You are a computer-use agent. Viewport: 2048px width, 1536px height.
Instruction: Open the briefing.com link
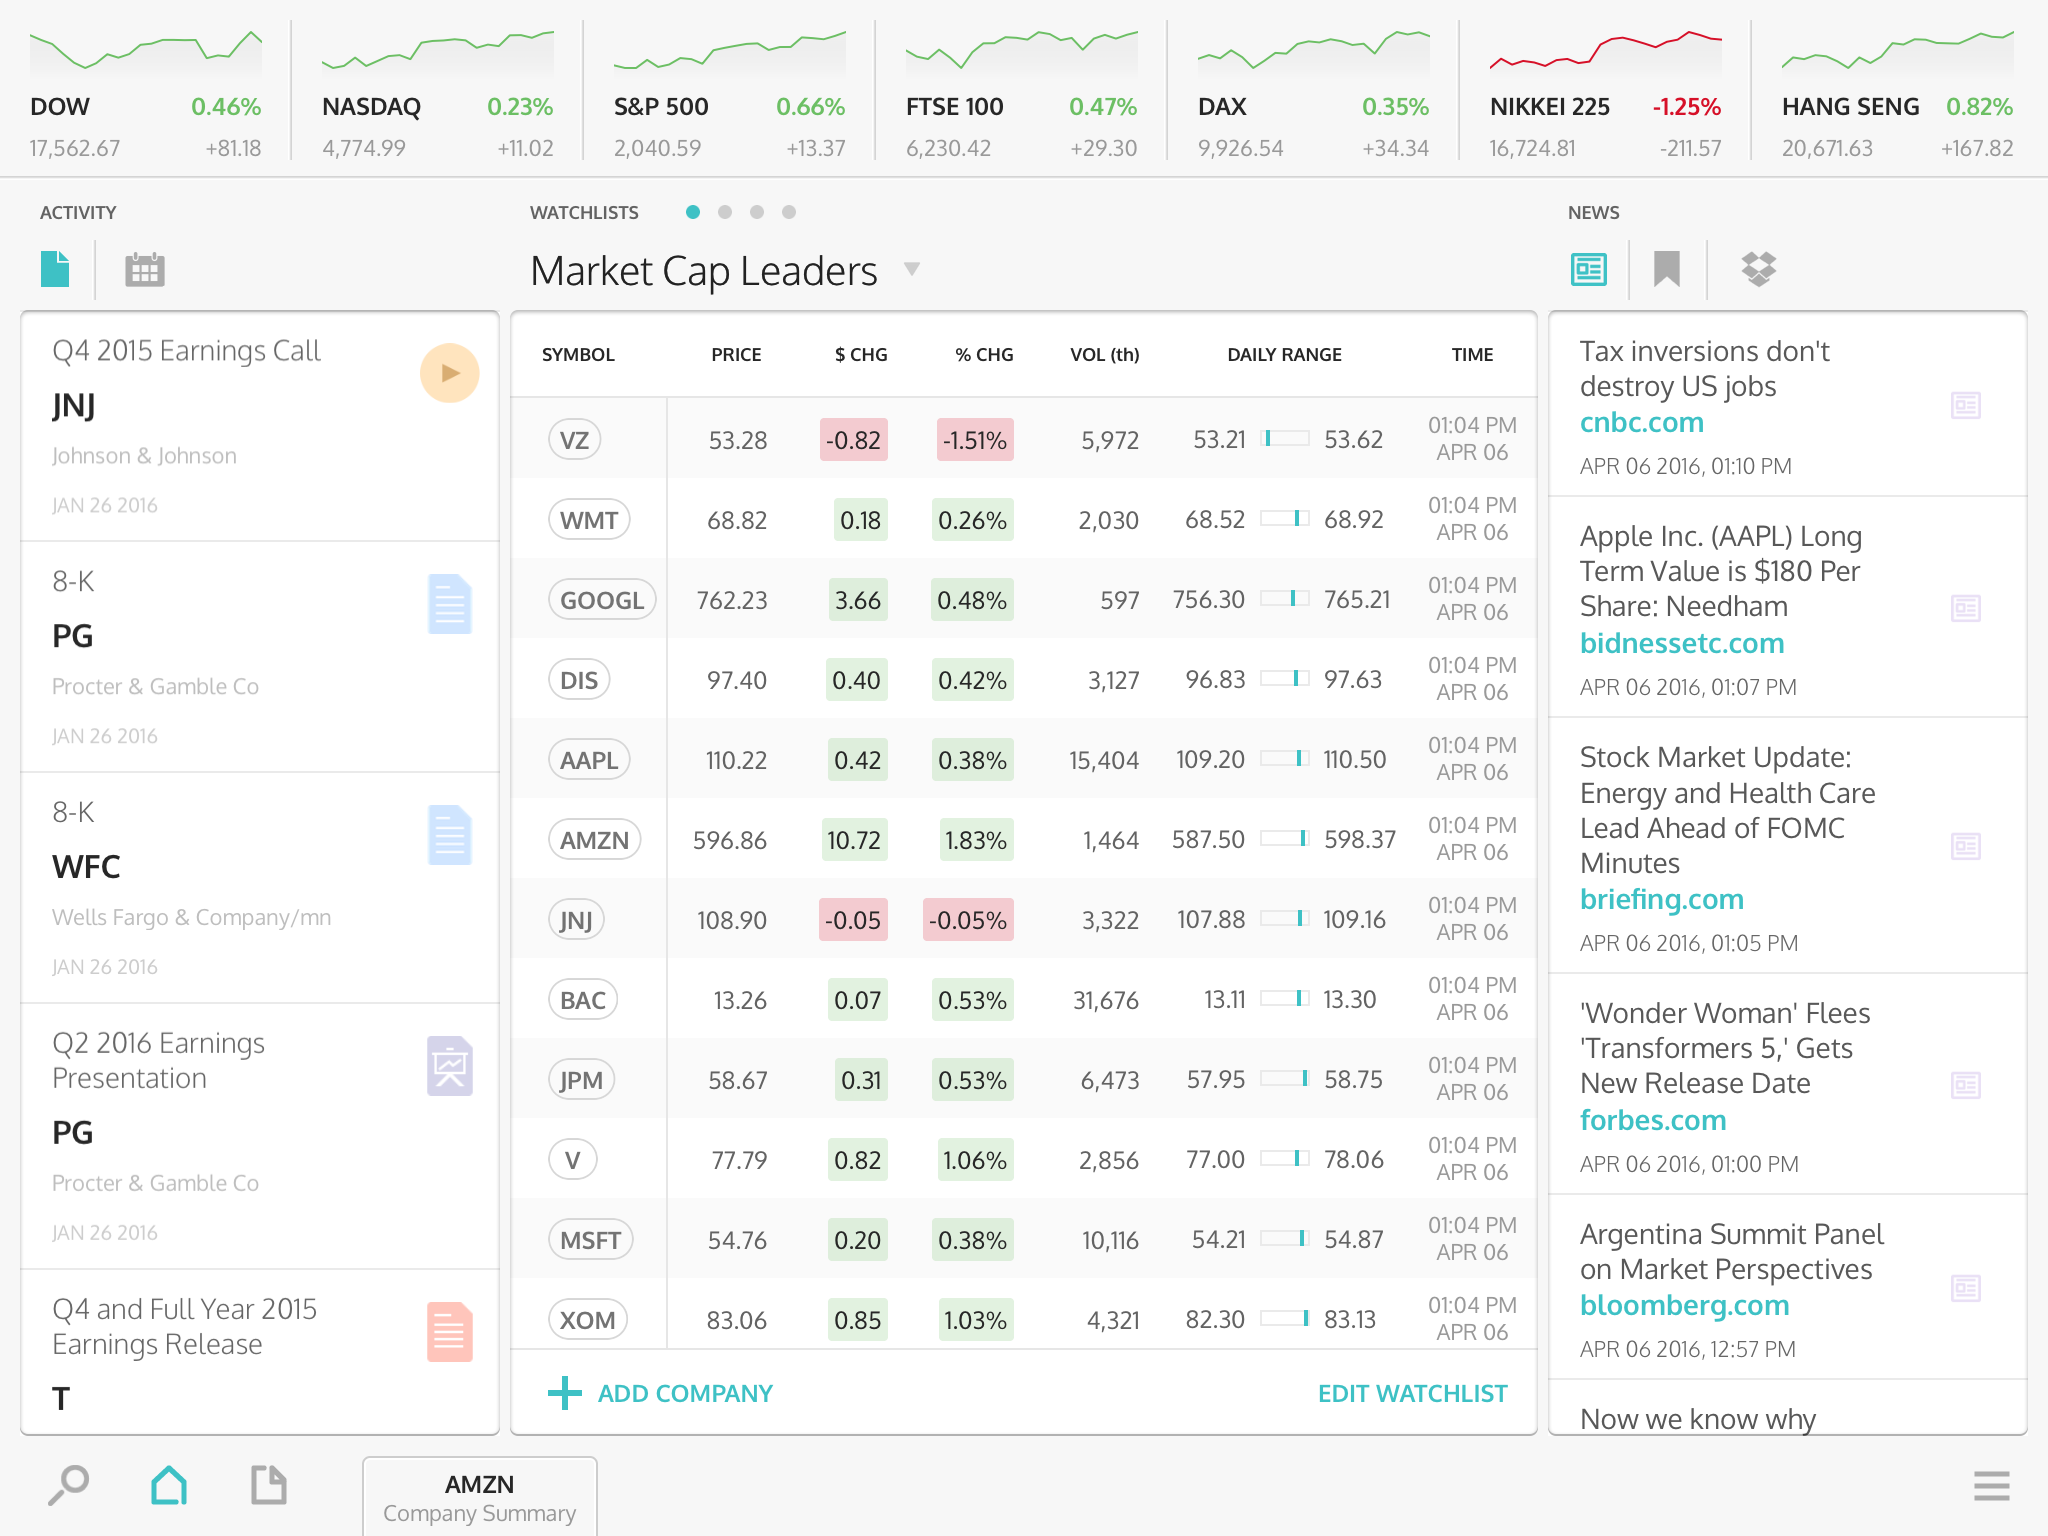1661,899
